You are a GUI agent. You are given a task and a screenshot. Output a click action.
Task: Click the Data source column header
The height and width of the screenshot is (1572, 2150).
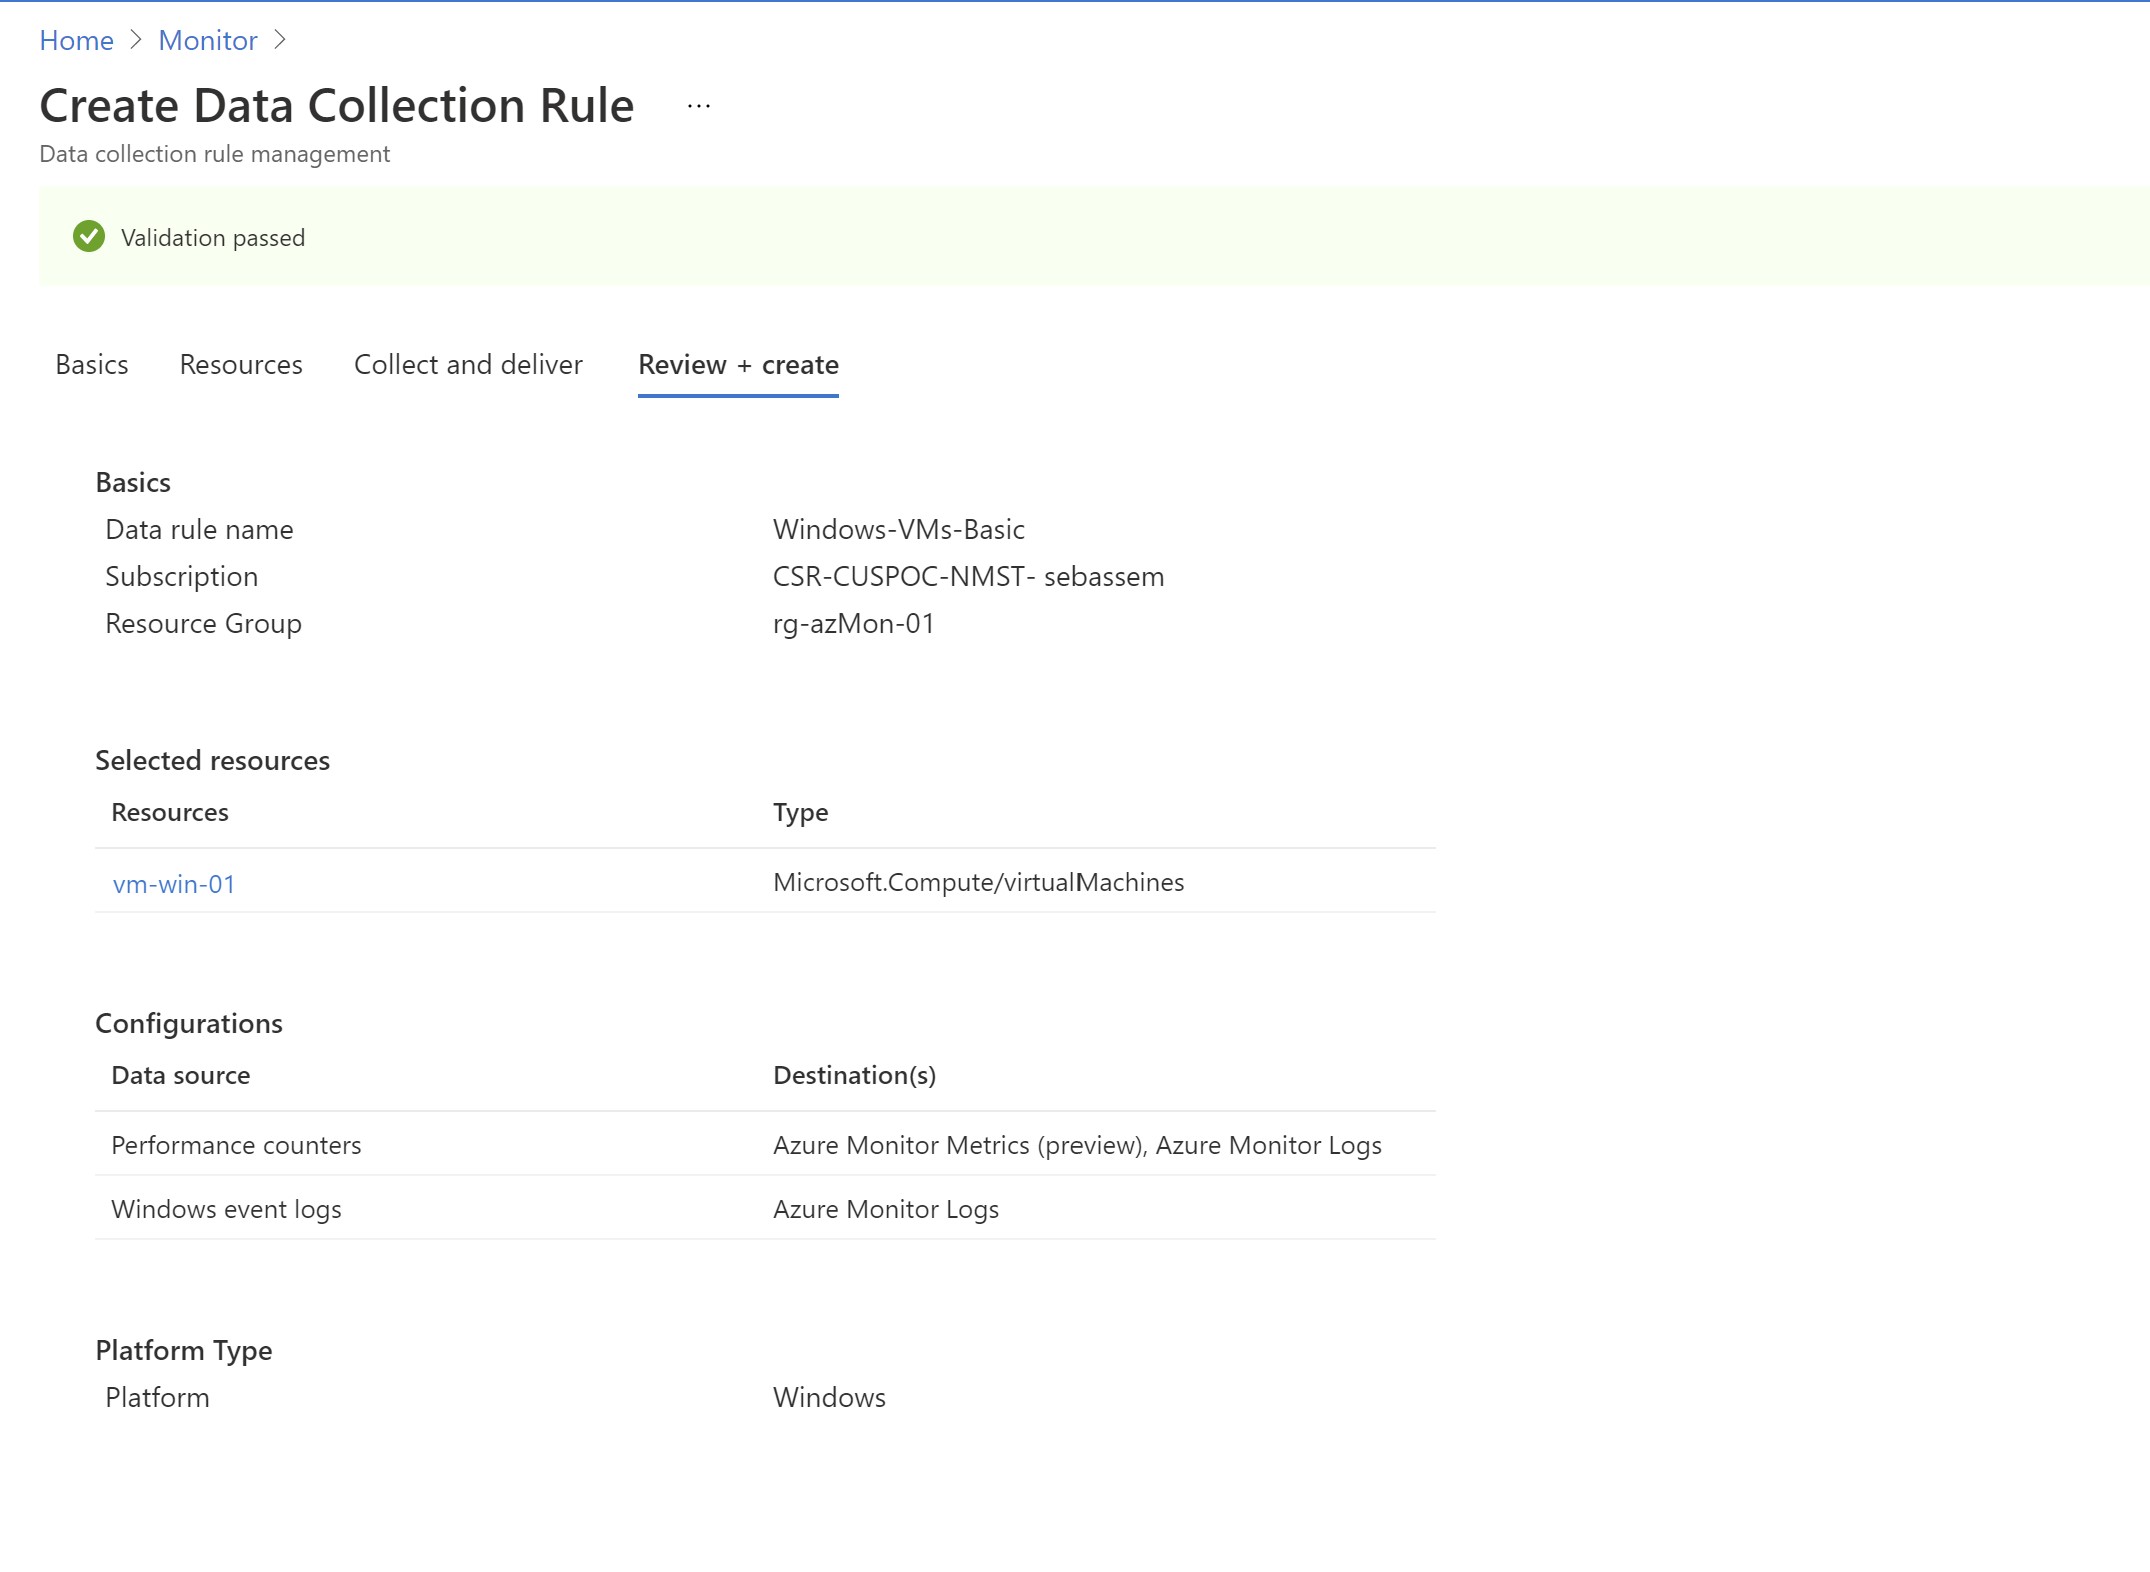point(181,1075)
